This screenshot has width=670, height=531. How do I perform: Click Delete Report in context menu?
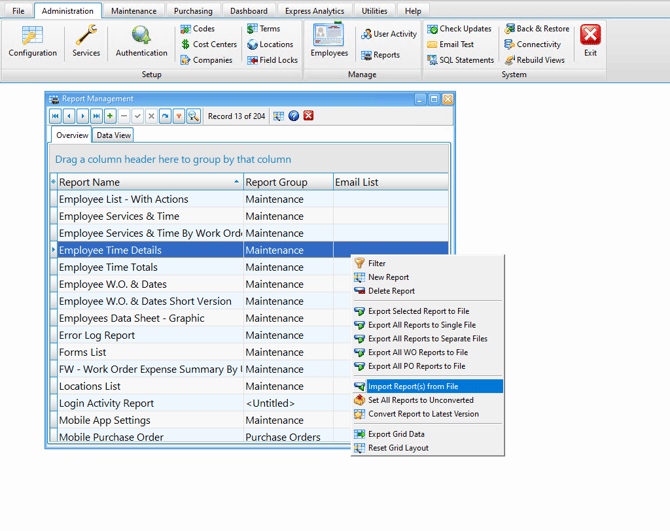pyautogui.click(x=391, y=291)
